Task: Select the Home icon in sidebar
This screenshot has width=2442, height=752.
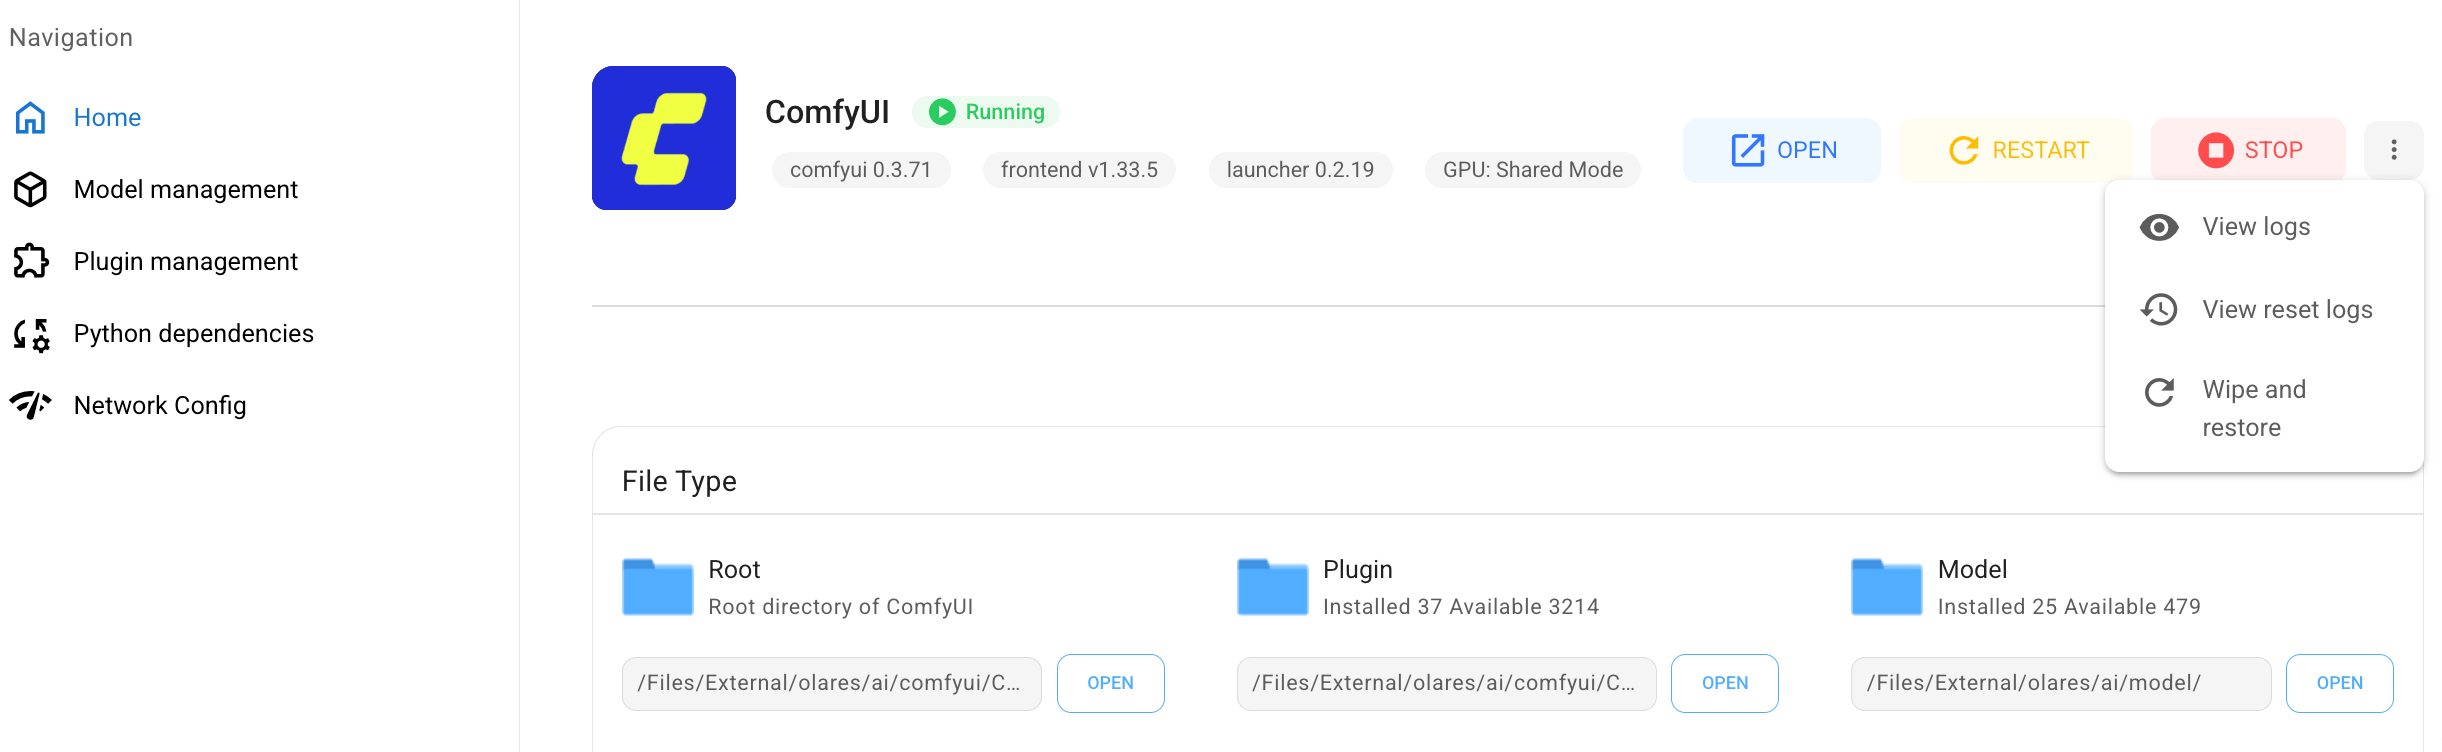Action: 30,118
